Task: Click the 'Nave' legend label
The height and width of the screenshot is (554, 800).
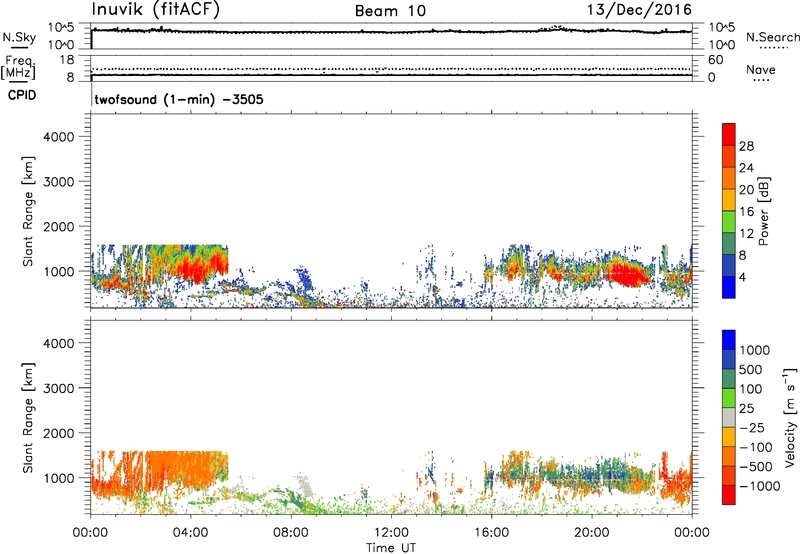Action: (761, 70)
